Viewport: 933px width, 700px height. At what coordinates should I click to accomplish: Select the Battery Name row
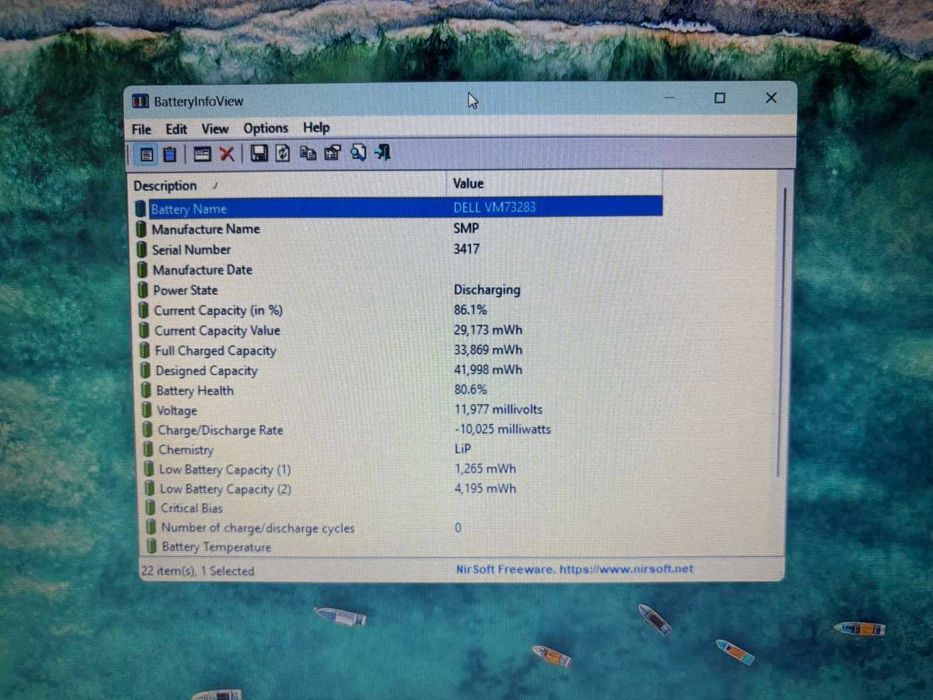point(399,208)
